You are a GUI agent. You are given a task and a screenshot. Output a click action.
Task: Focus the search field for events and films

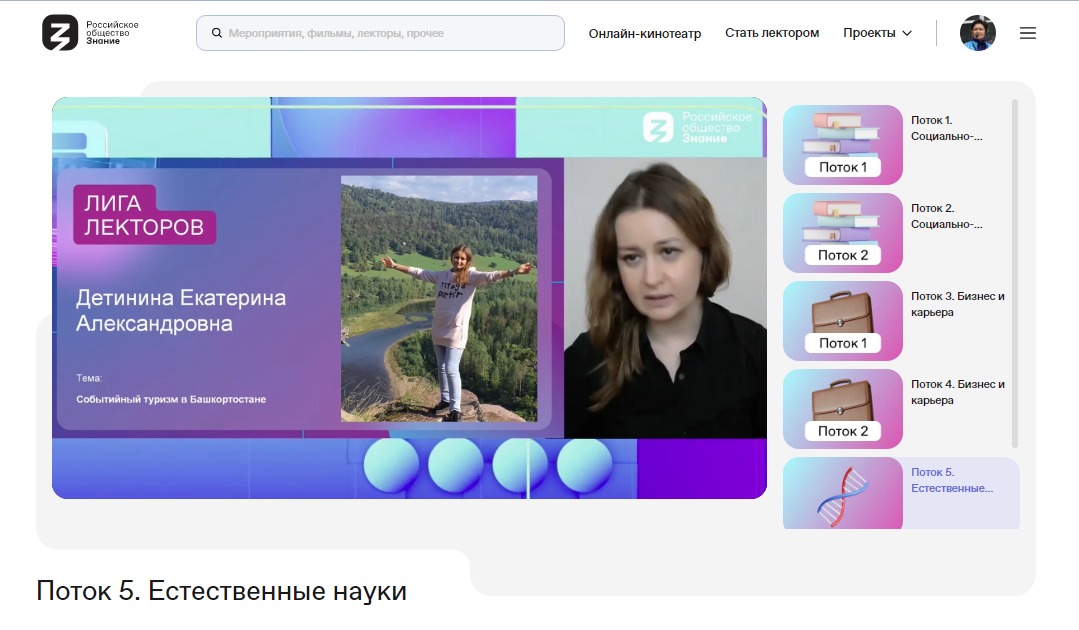(x=390, y=33)
